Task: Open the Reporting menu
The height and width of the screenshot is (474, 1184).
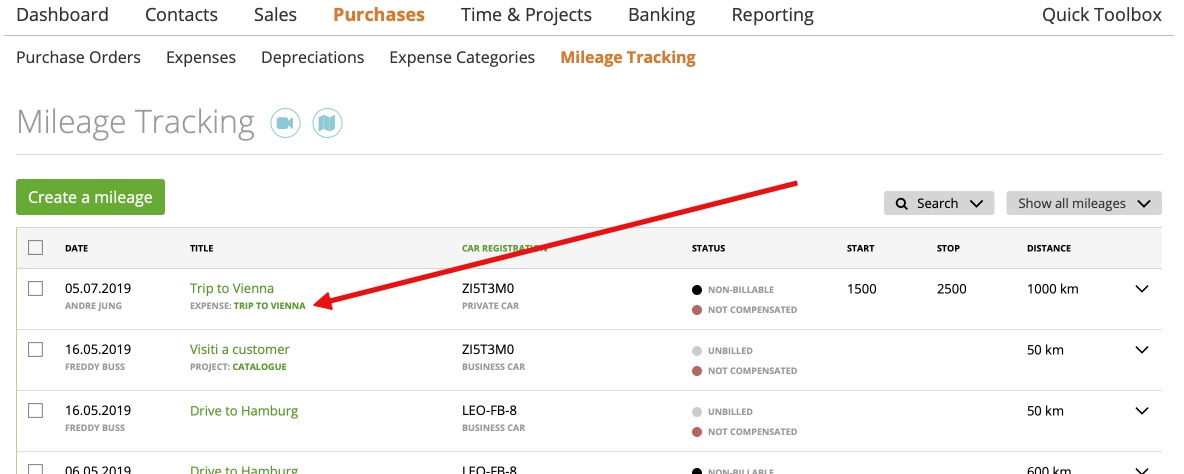Action: click(772, 14)
